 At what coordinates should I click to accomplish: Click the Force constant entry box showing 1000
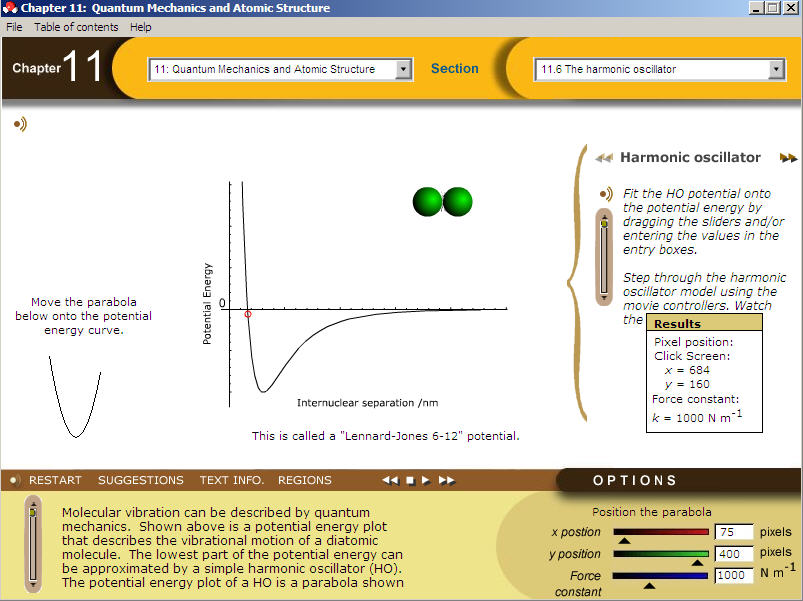734,575
